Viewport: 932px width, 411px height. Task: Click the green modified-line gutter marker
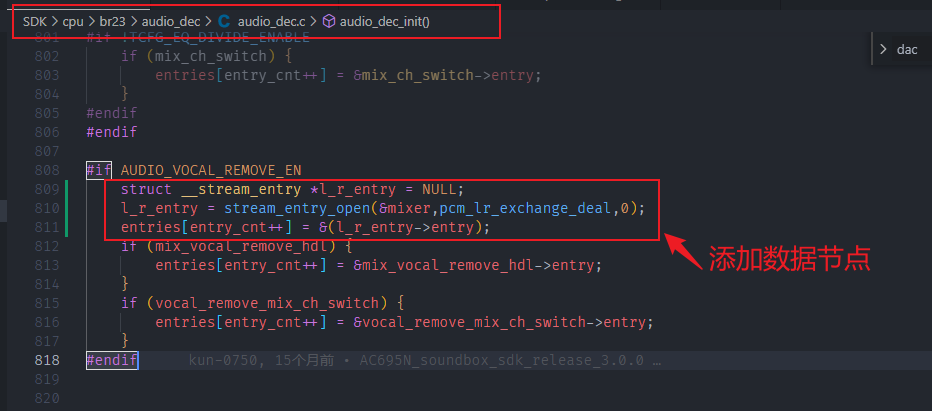tap(66, 208)
